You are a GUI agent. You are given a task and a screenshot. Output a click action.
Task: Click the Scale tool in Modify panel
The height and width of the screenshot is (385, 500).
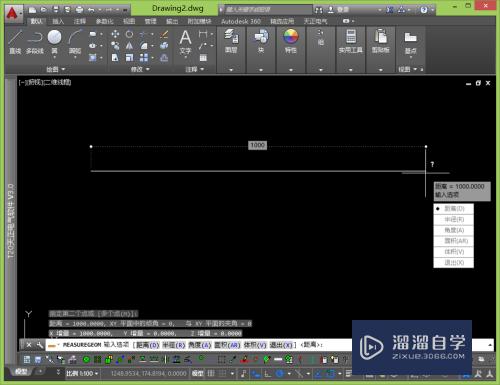point(129,58)
